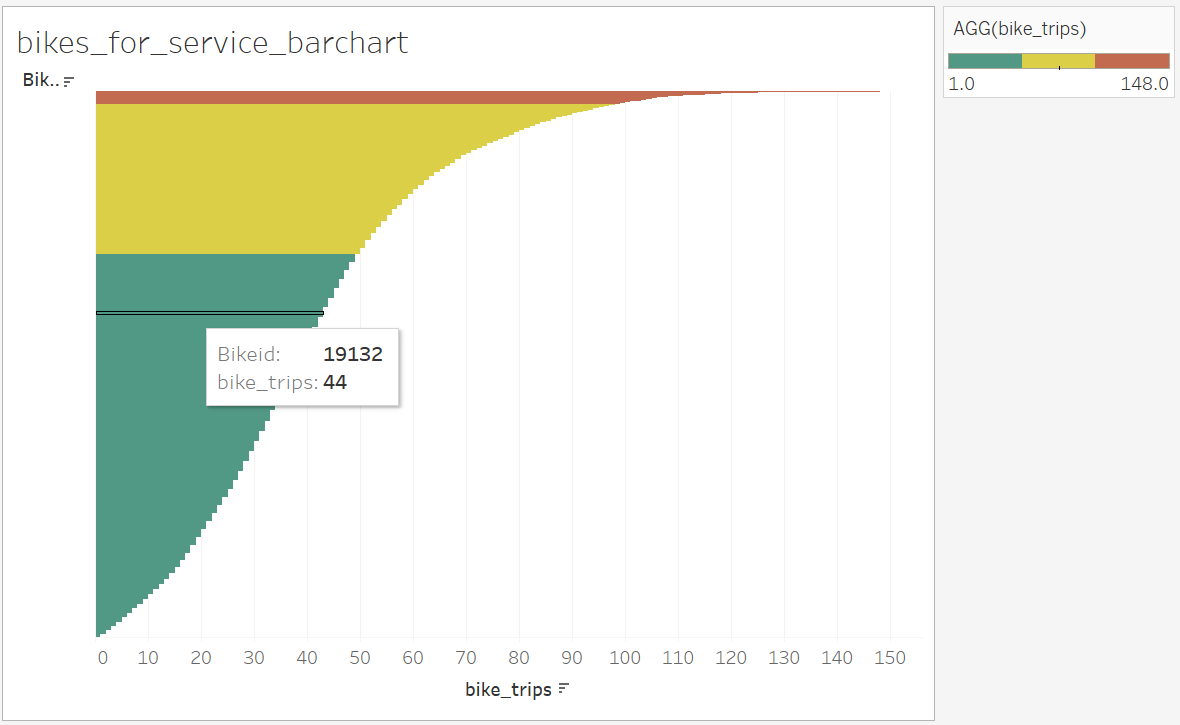Click the bike_trips value 44 in the tooltip
The height and width of the screenshot is (725, 1180).
335,382
